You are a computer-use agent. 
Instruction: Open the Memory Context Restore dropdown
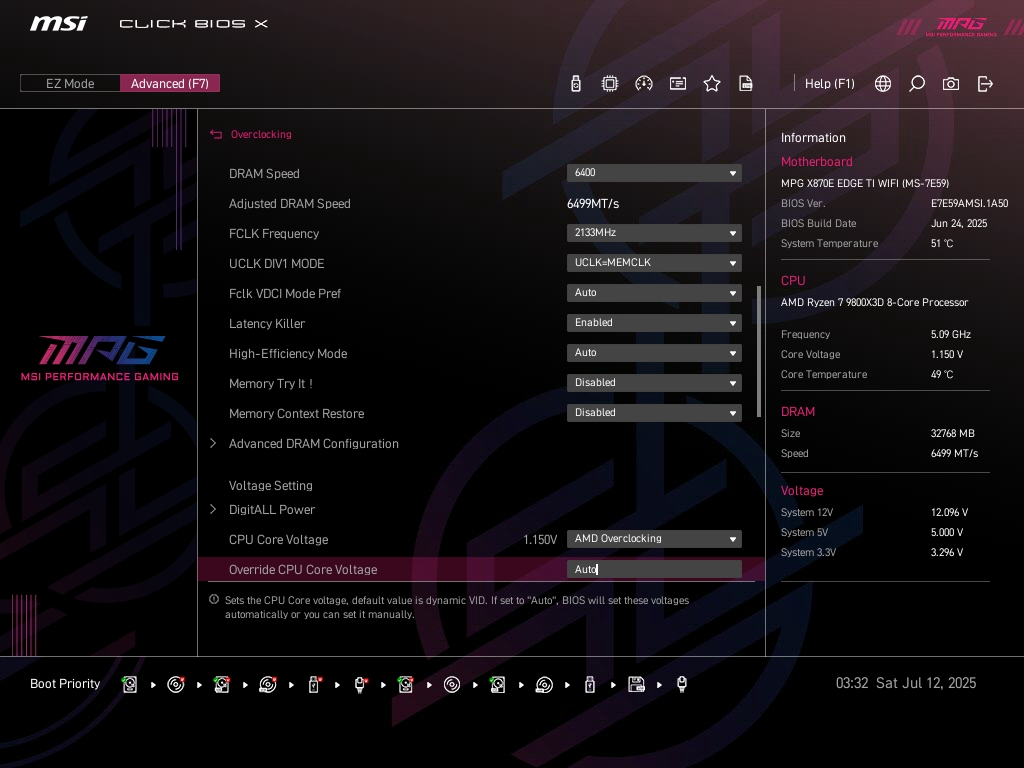coord(654,413)
